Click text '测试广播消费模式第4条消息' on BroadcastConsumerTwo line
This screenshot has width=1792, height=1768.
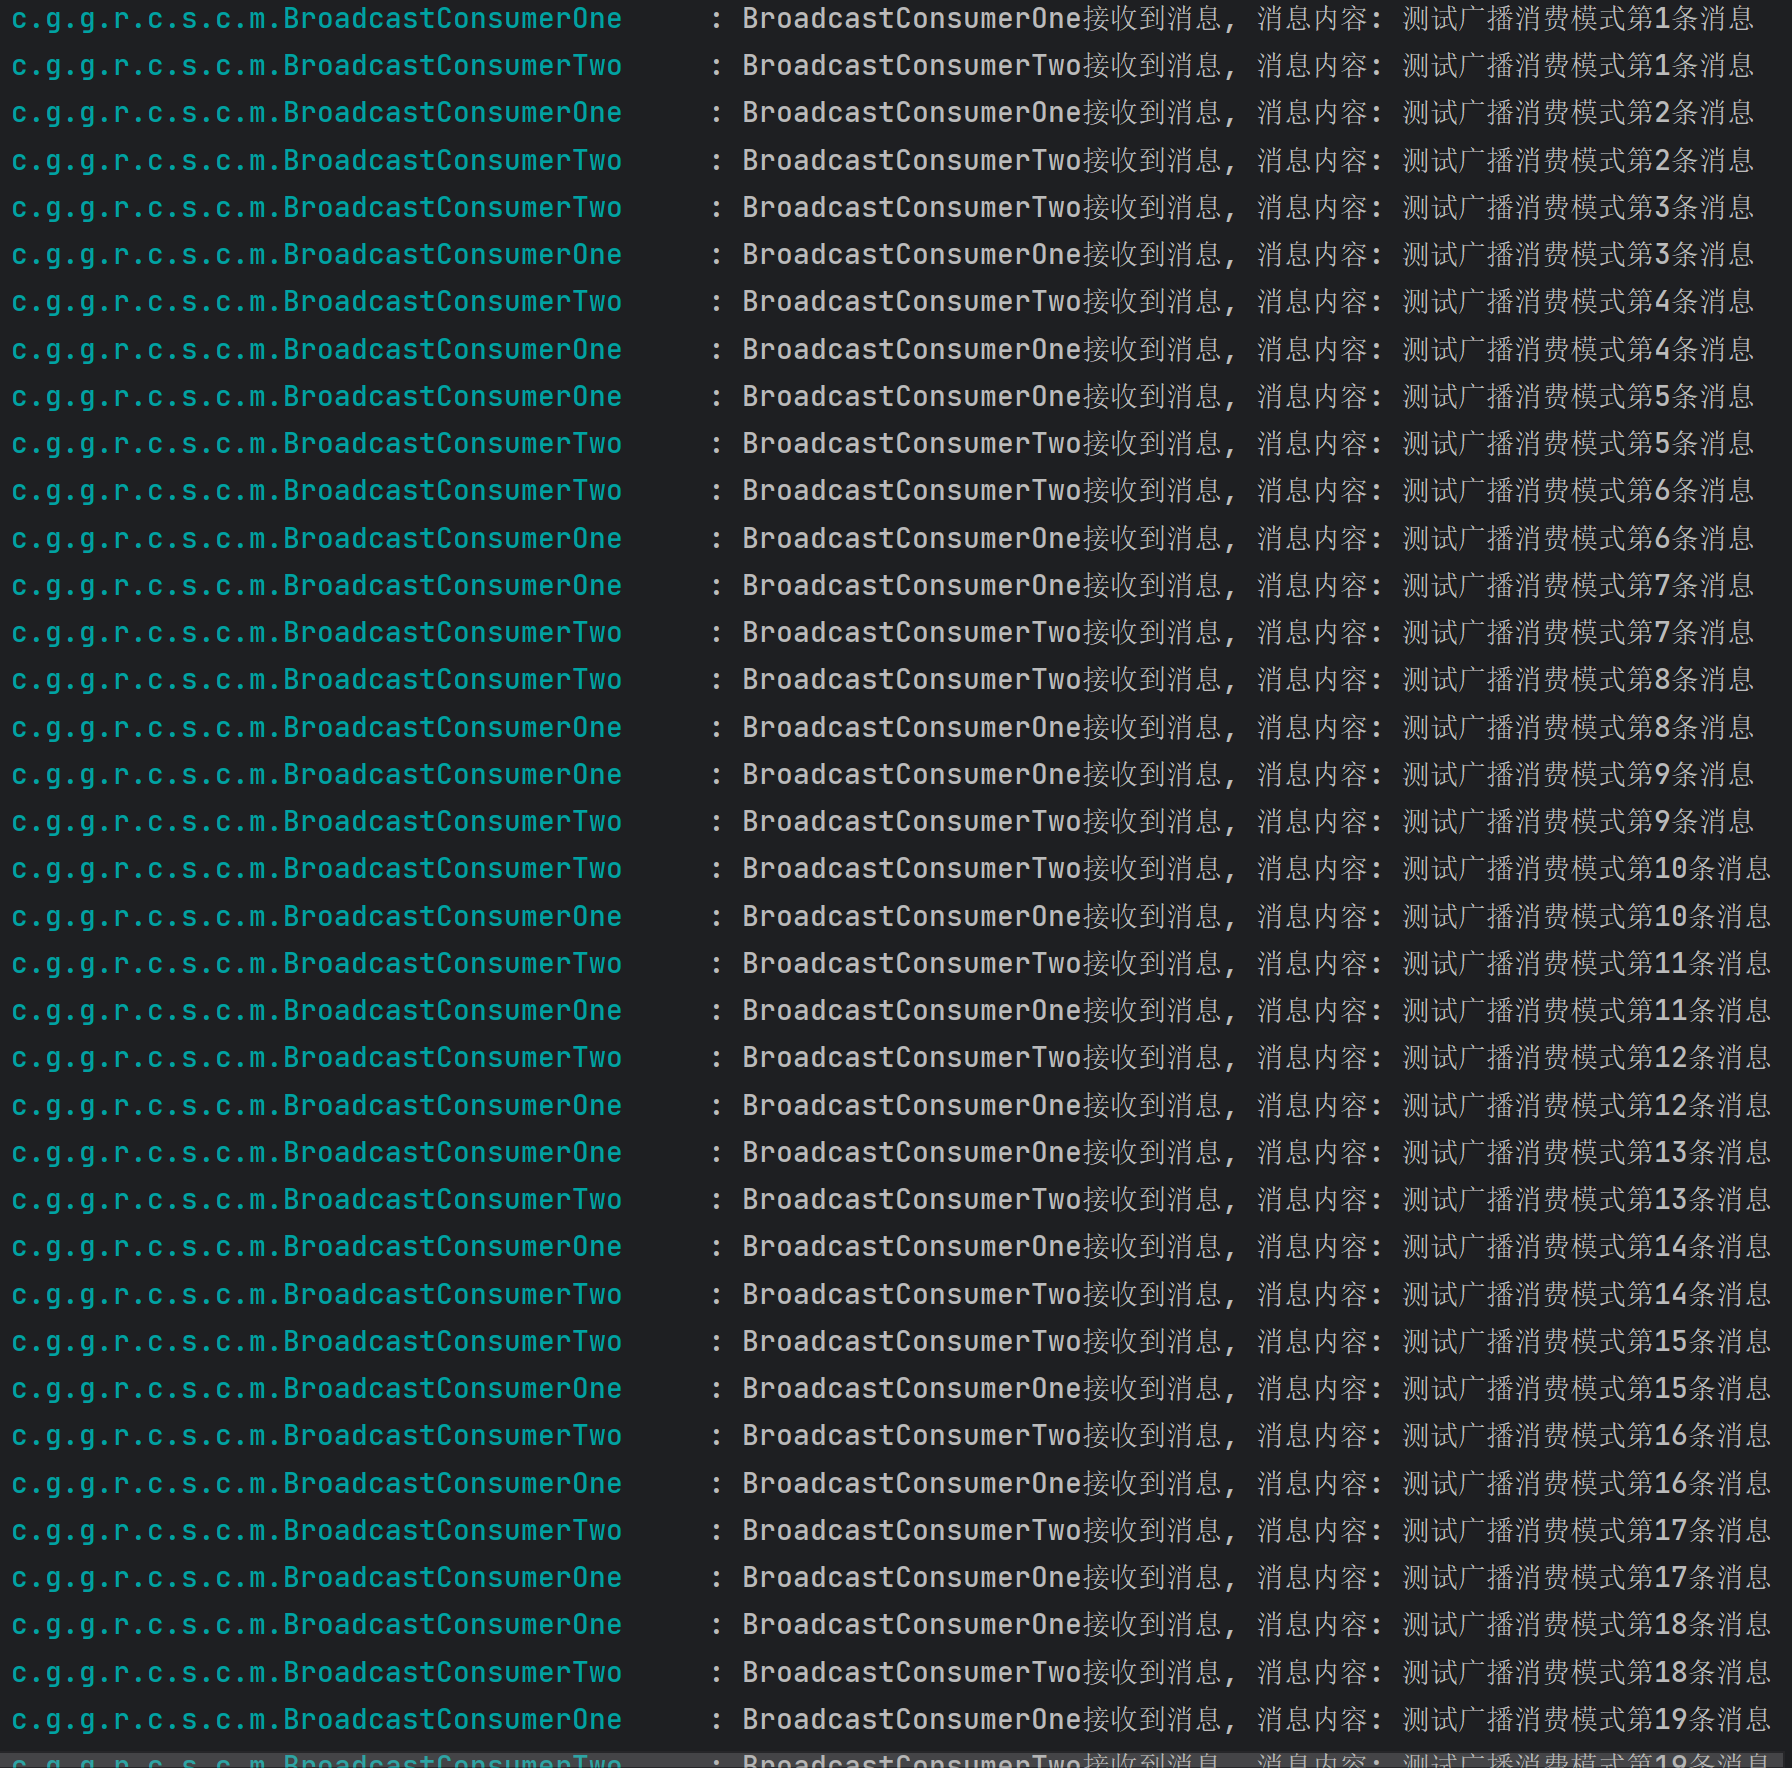pos(1577,302)
